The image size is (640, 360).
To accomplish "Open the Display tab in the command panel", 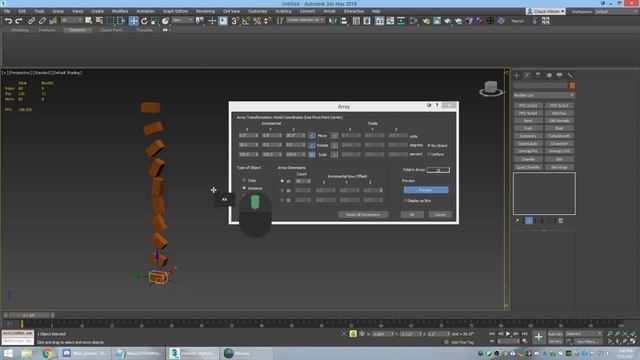I will [x=559, y=75].
